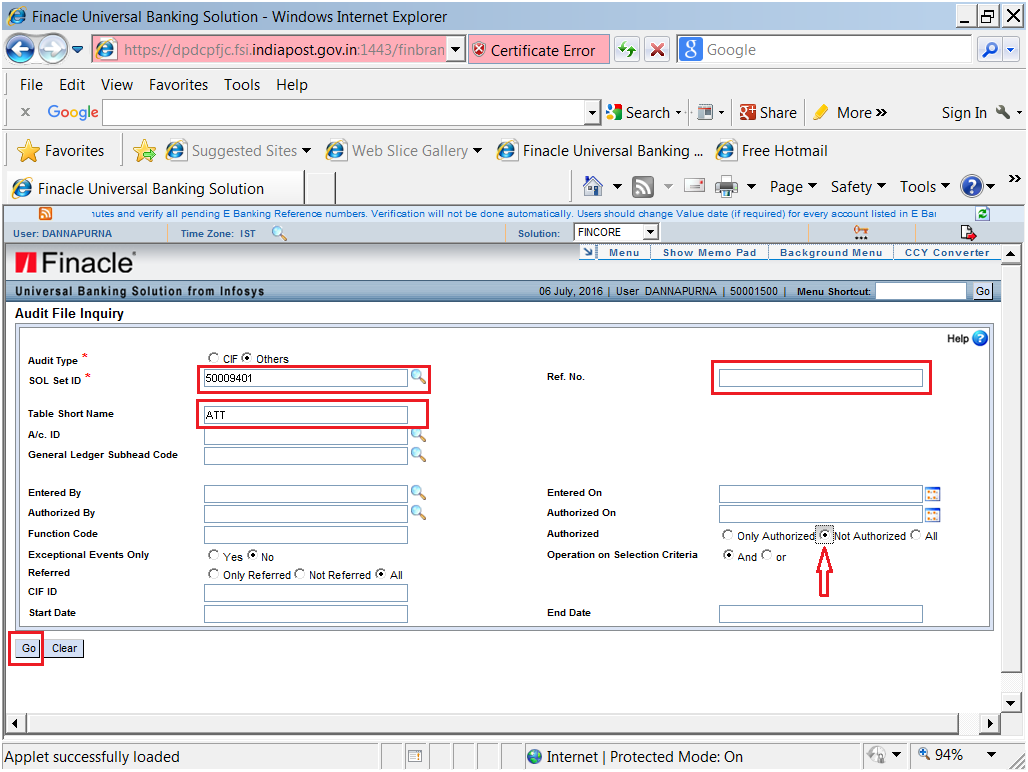This screenshot has width=1028, height=772.
Task: Click the sign-out icon near the Solution bar
Action: coord(967,231)
